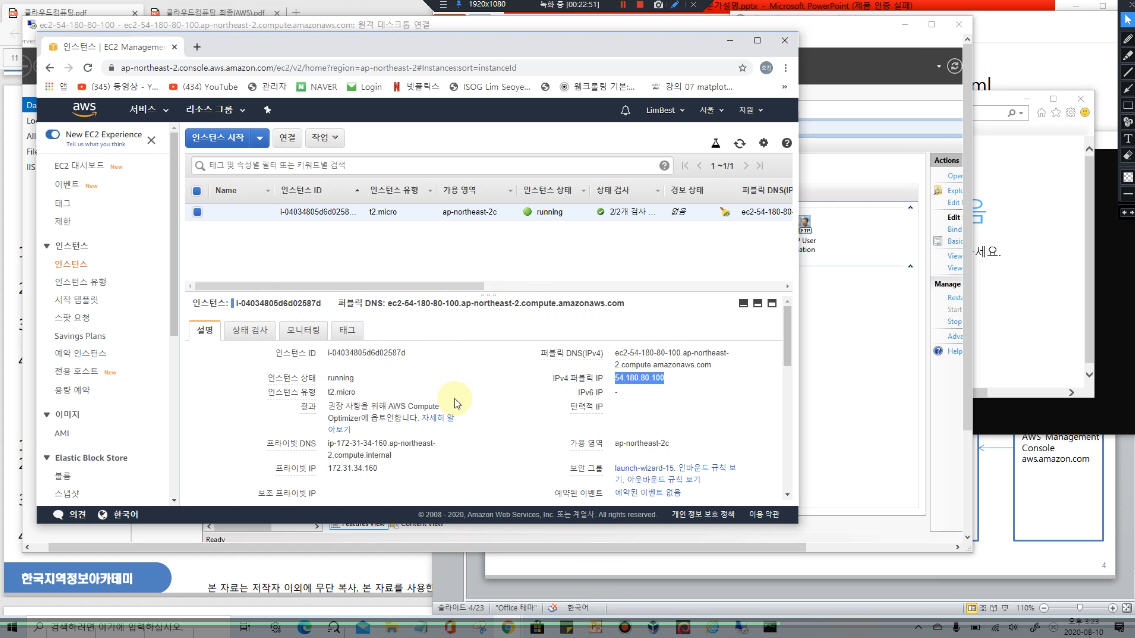Collapse the 인스턴스 sidebar section

(47, 246)
